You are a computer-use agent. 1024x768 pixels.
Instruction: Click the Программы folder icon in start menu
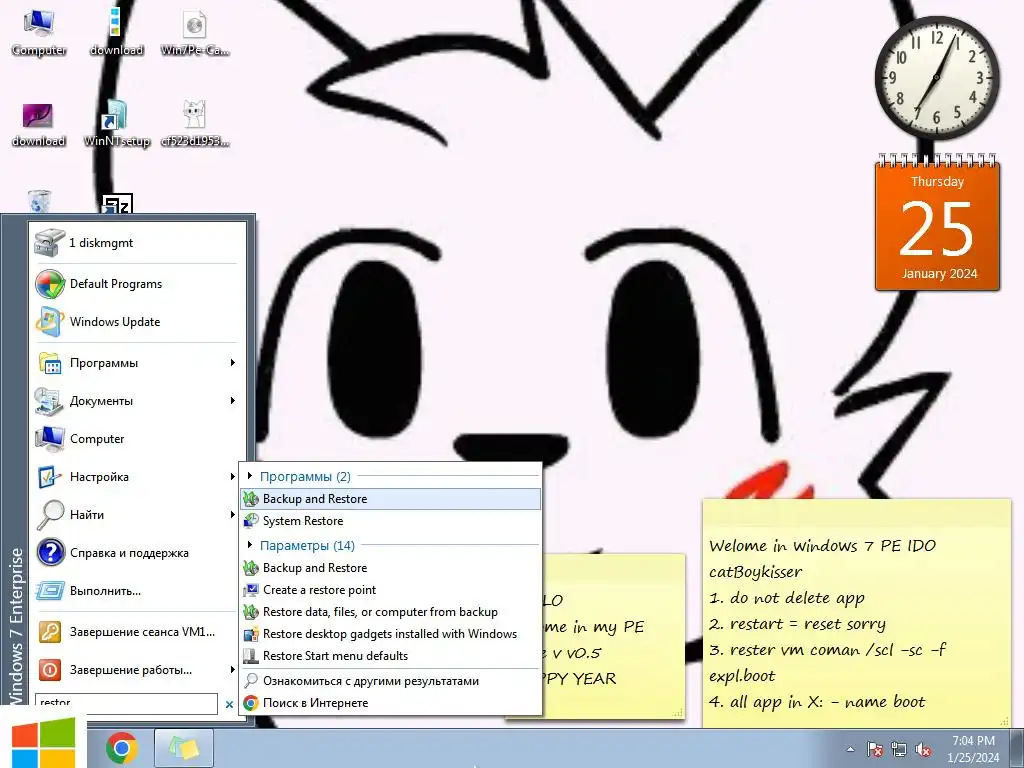click(x=50, y=363)
